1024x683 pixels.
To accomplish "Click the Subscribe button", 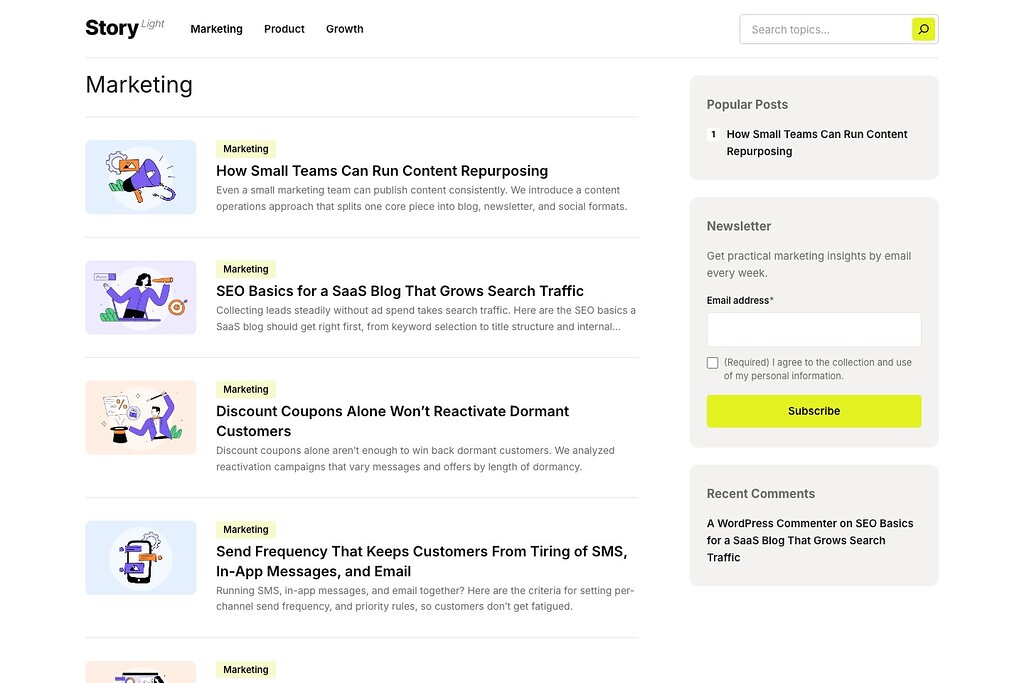I will click(x=814, y=411).
